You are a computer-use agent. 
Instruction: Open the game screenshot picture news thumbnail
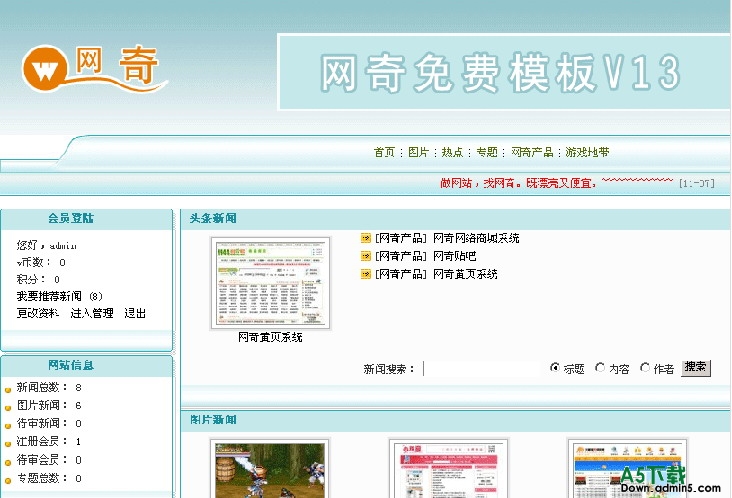click(270, 468)
